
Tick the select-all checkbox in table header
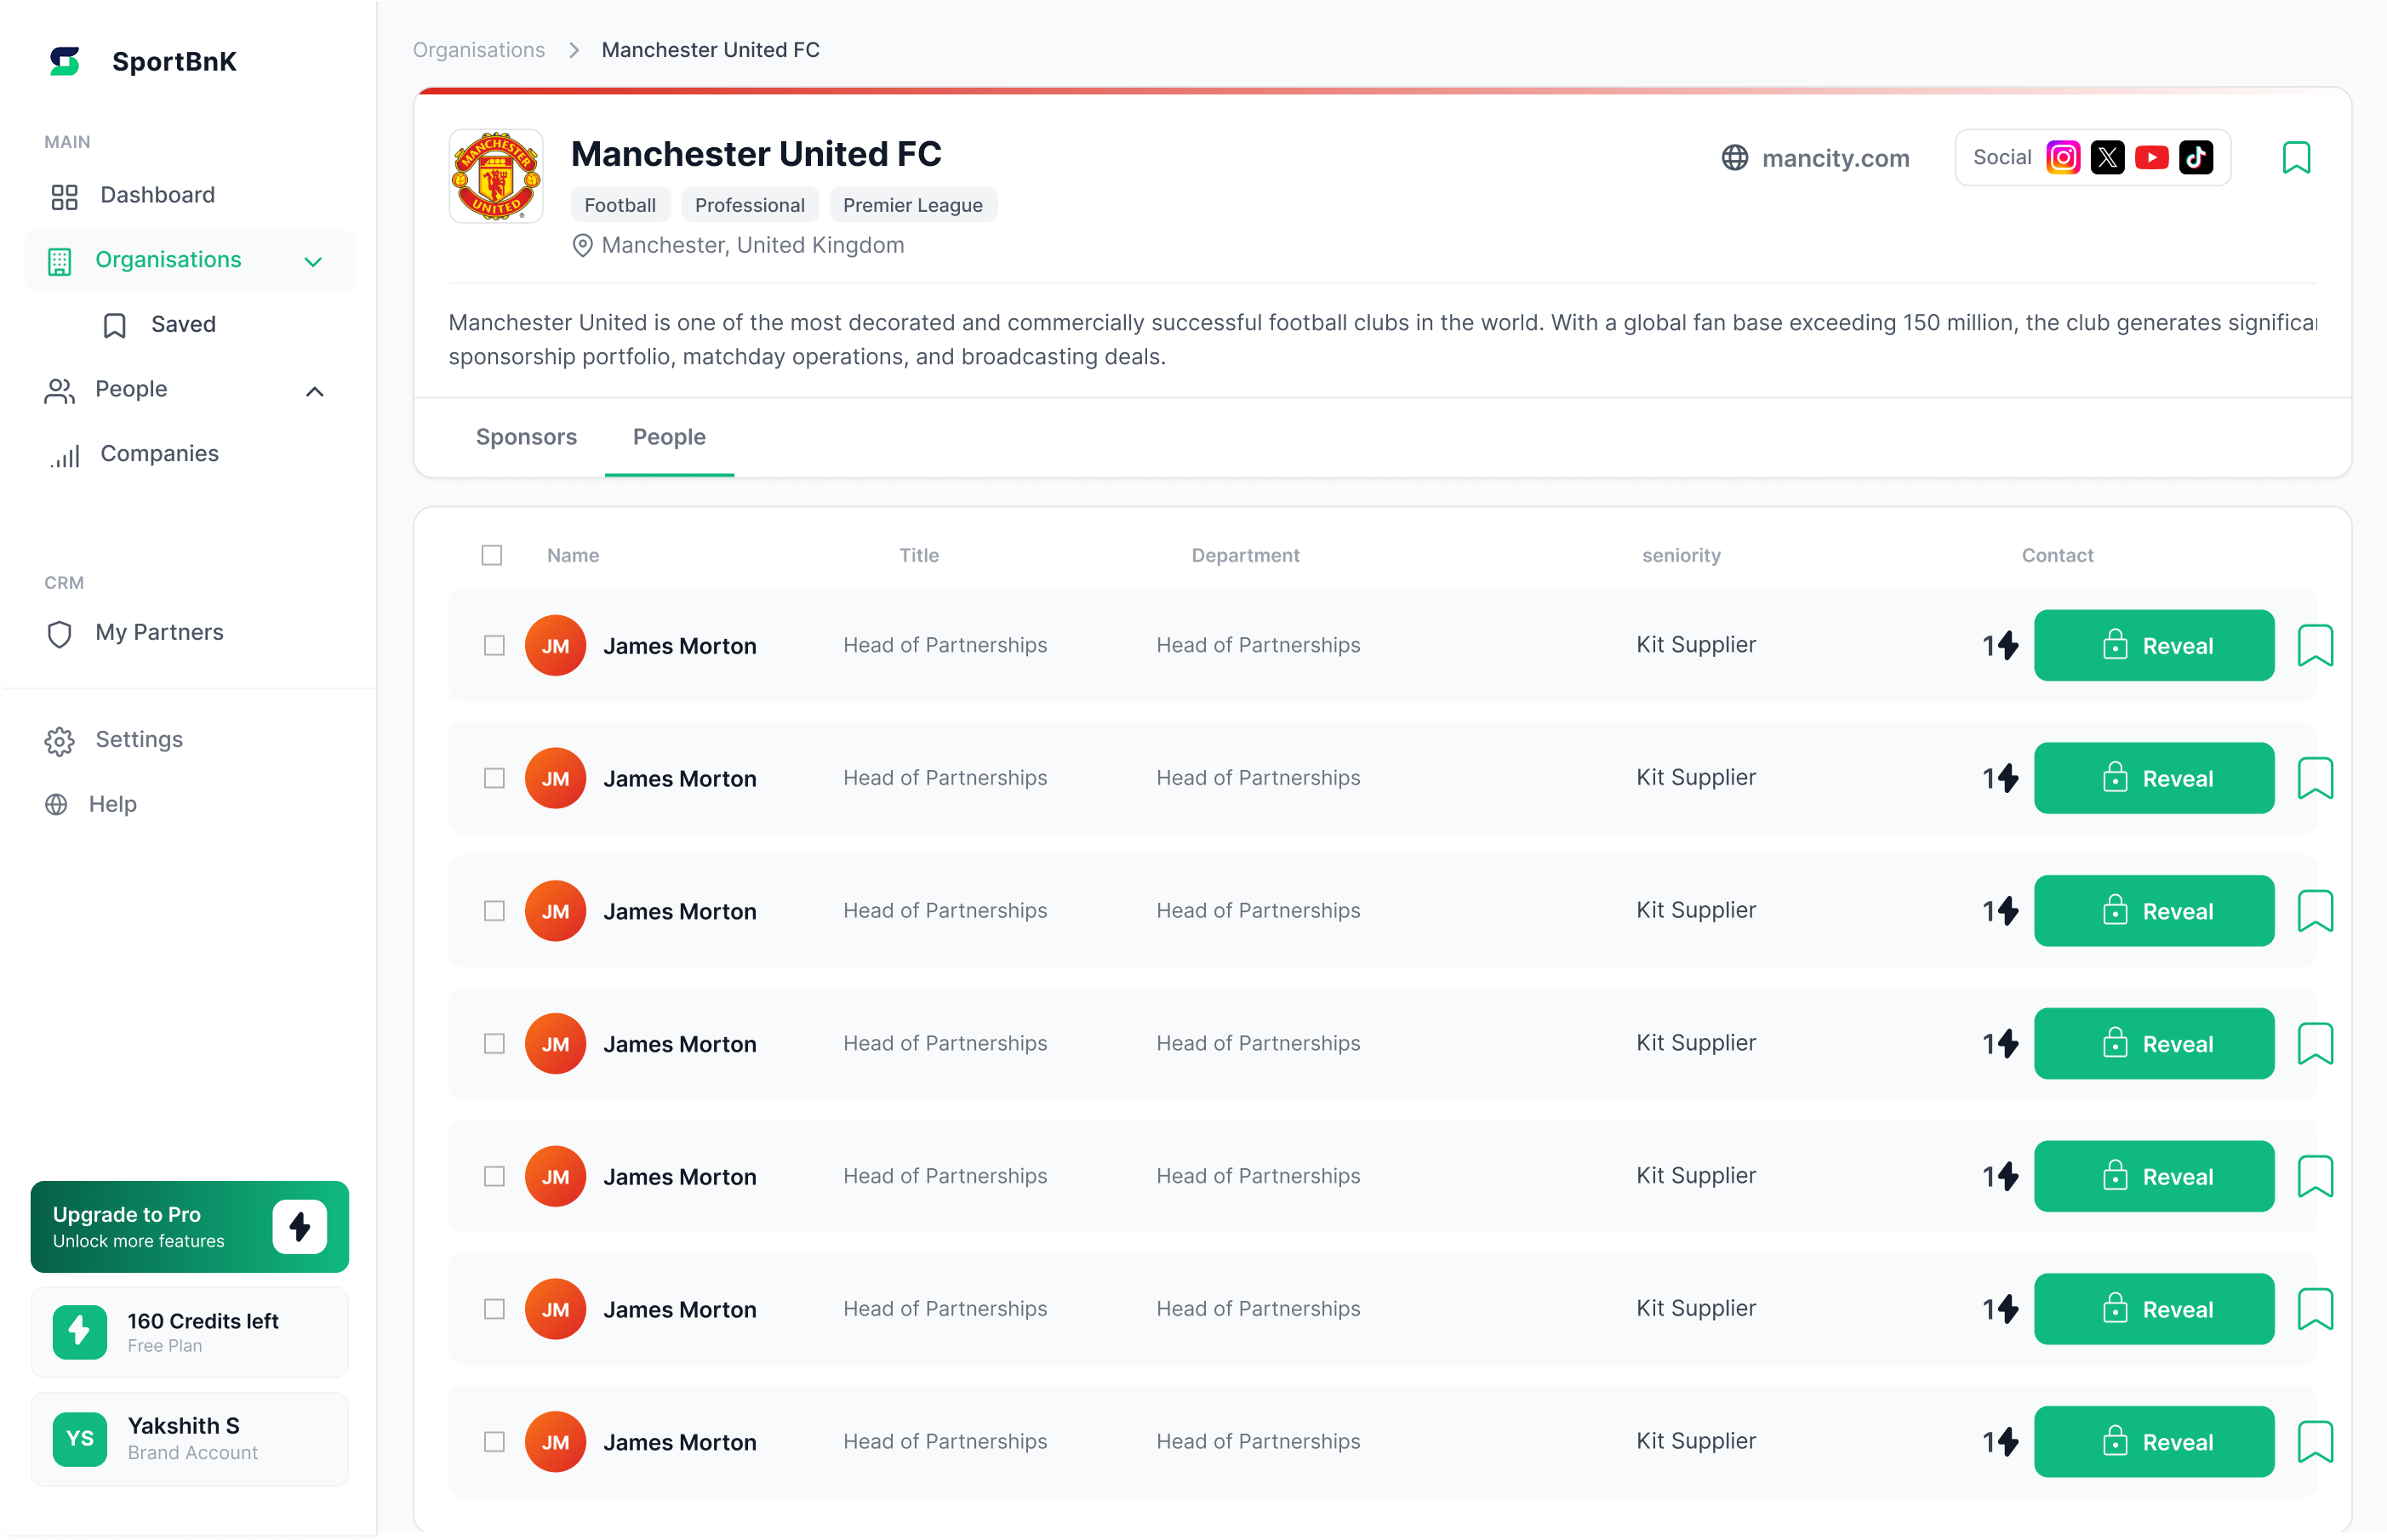point(491,555)
